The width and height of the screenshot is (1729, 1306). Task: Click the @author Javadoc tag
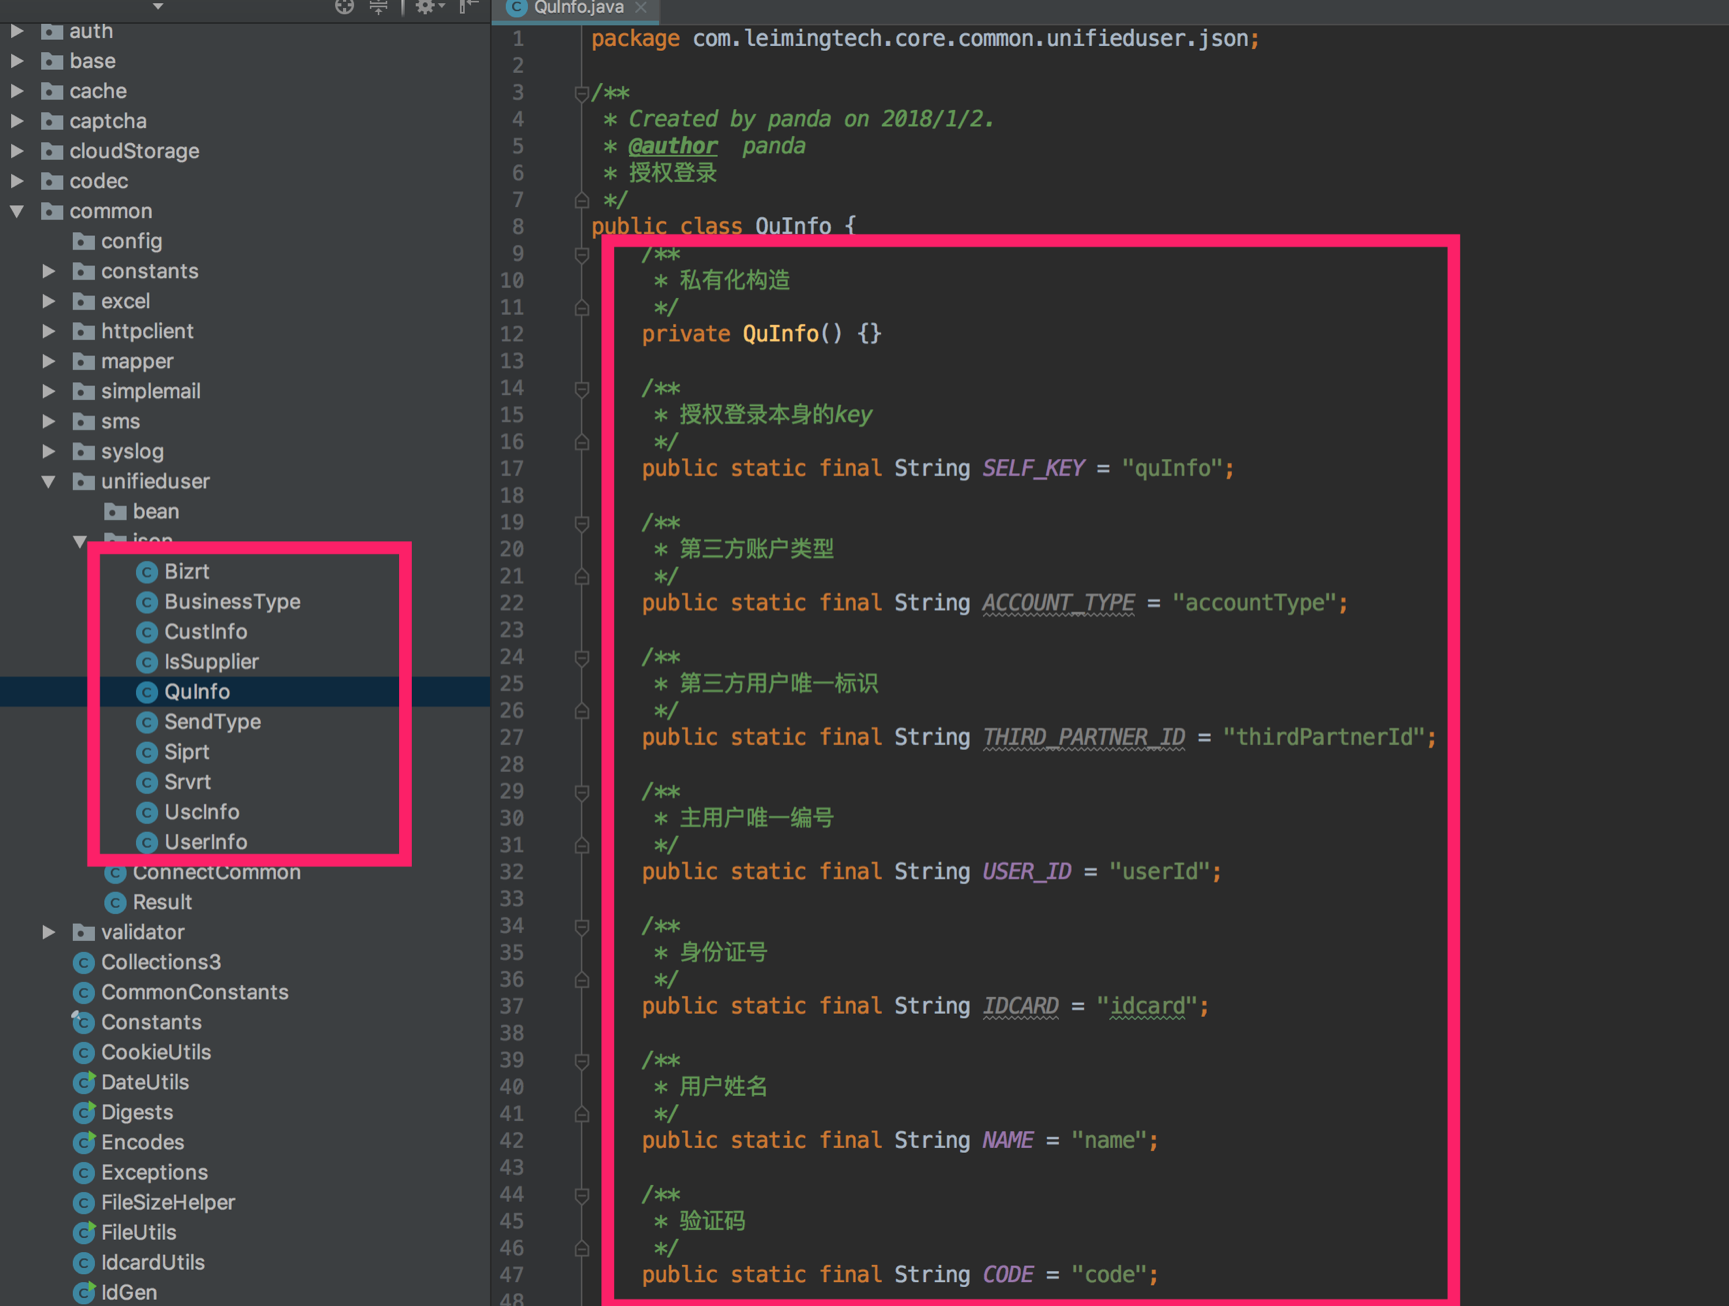pyautogui.click(x=672, y=146)
